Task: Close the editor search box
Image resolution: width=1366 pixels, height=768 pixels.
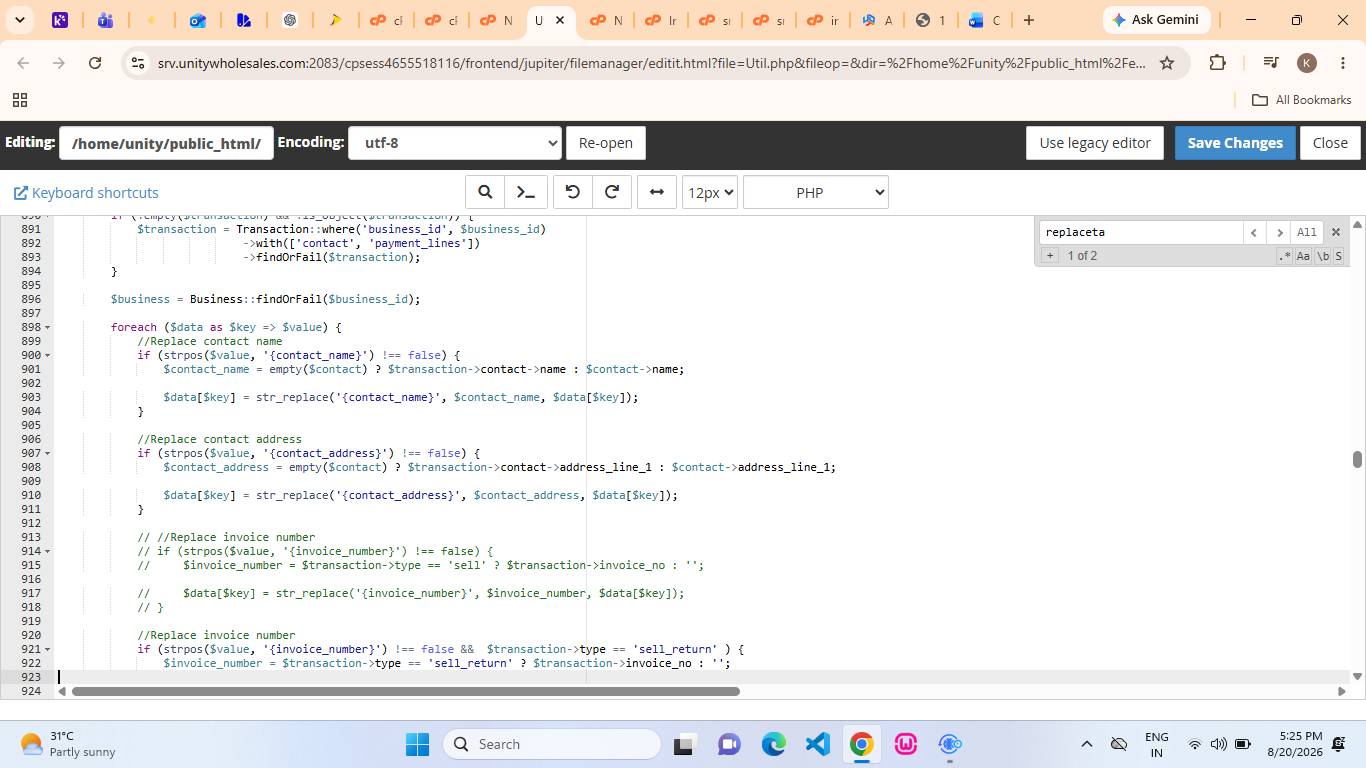Action: (x=1335, y=232)
